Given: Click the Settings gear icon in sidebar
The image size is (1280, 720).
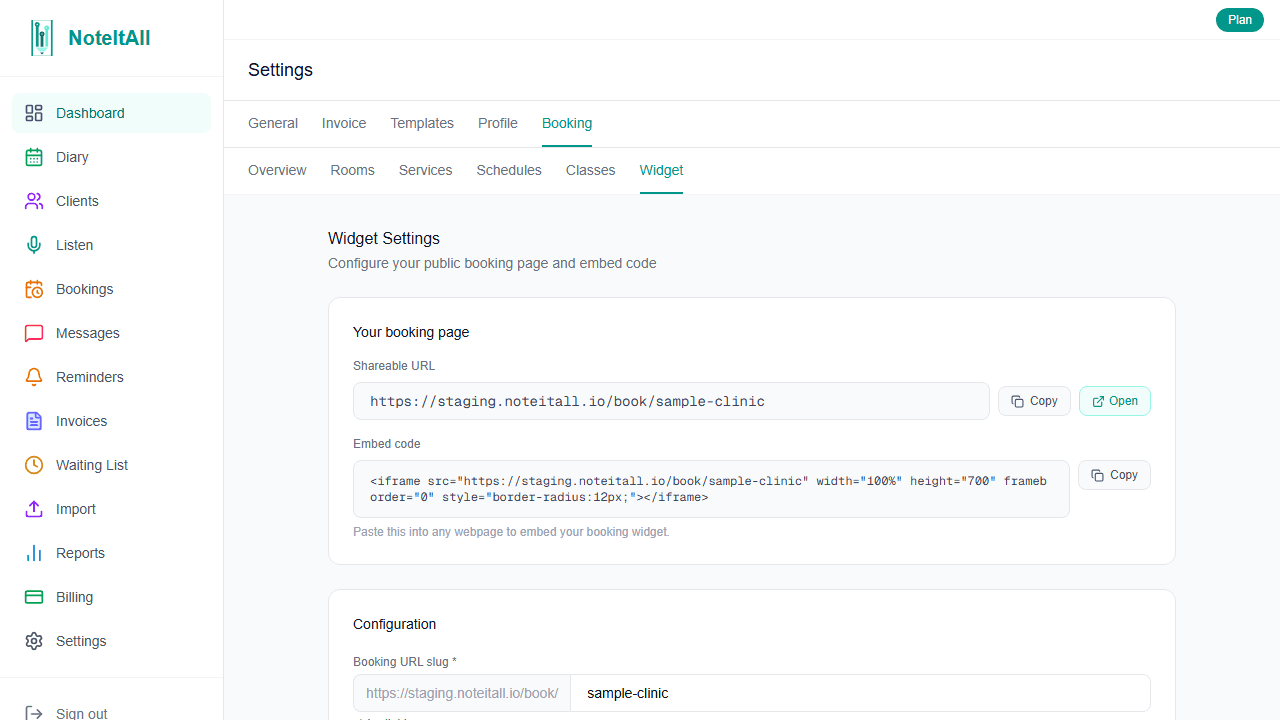Looking at the screenshot, I should (34, 641).
